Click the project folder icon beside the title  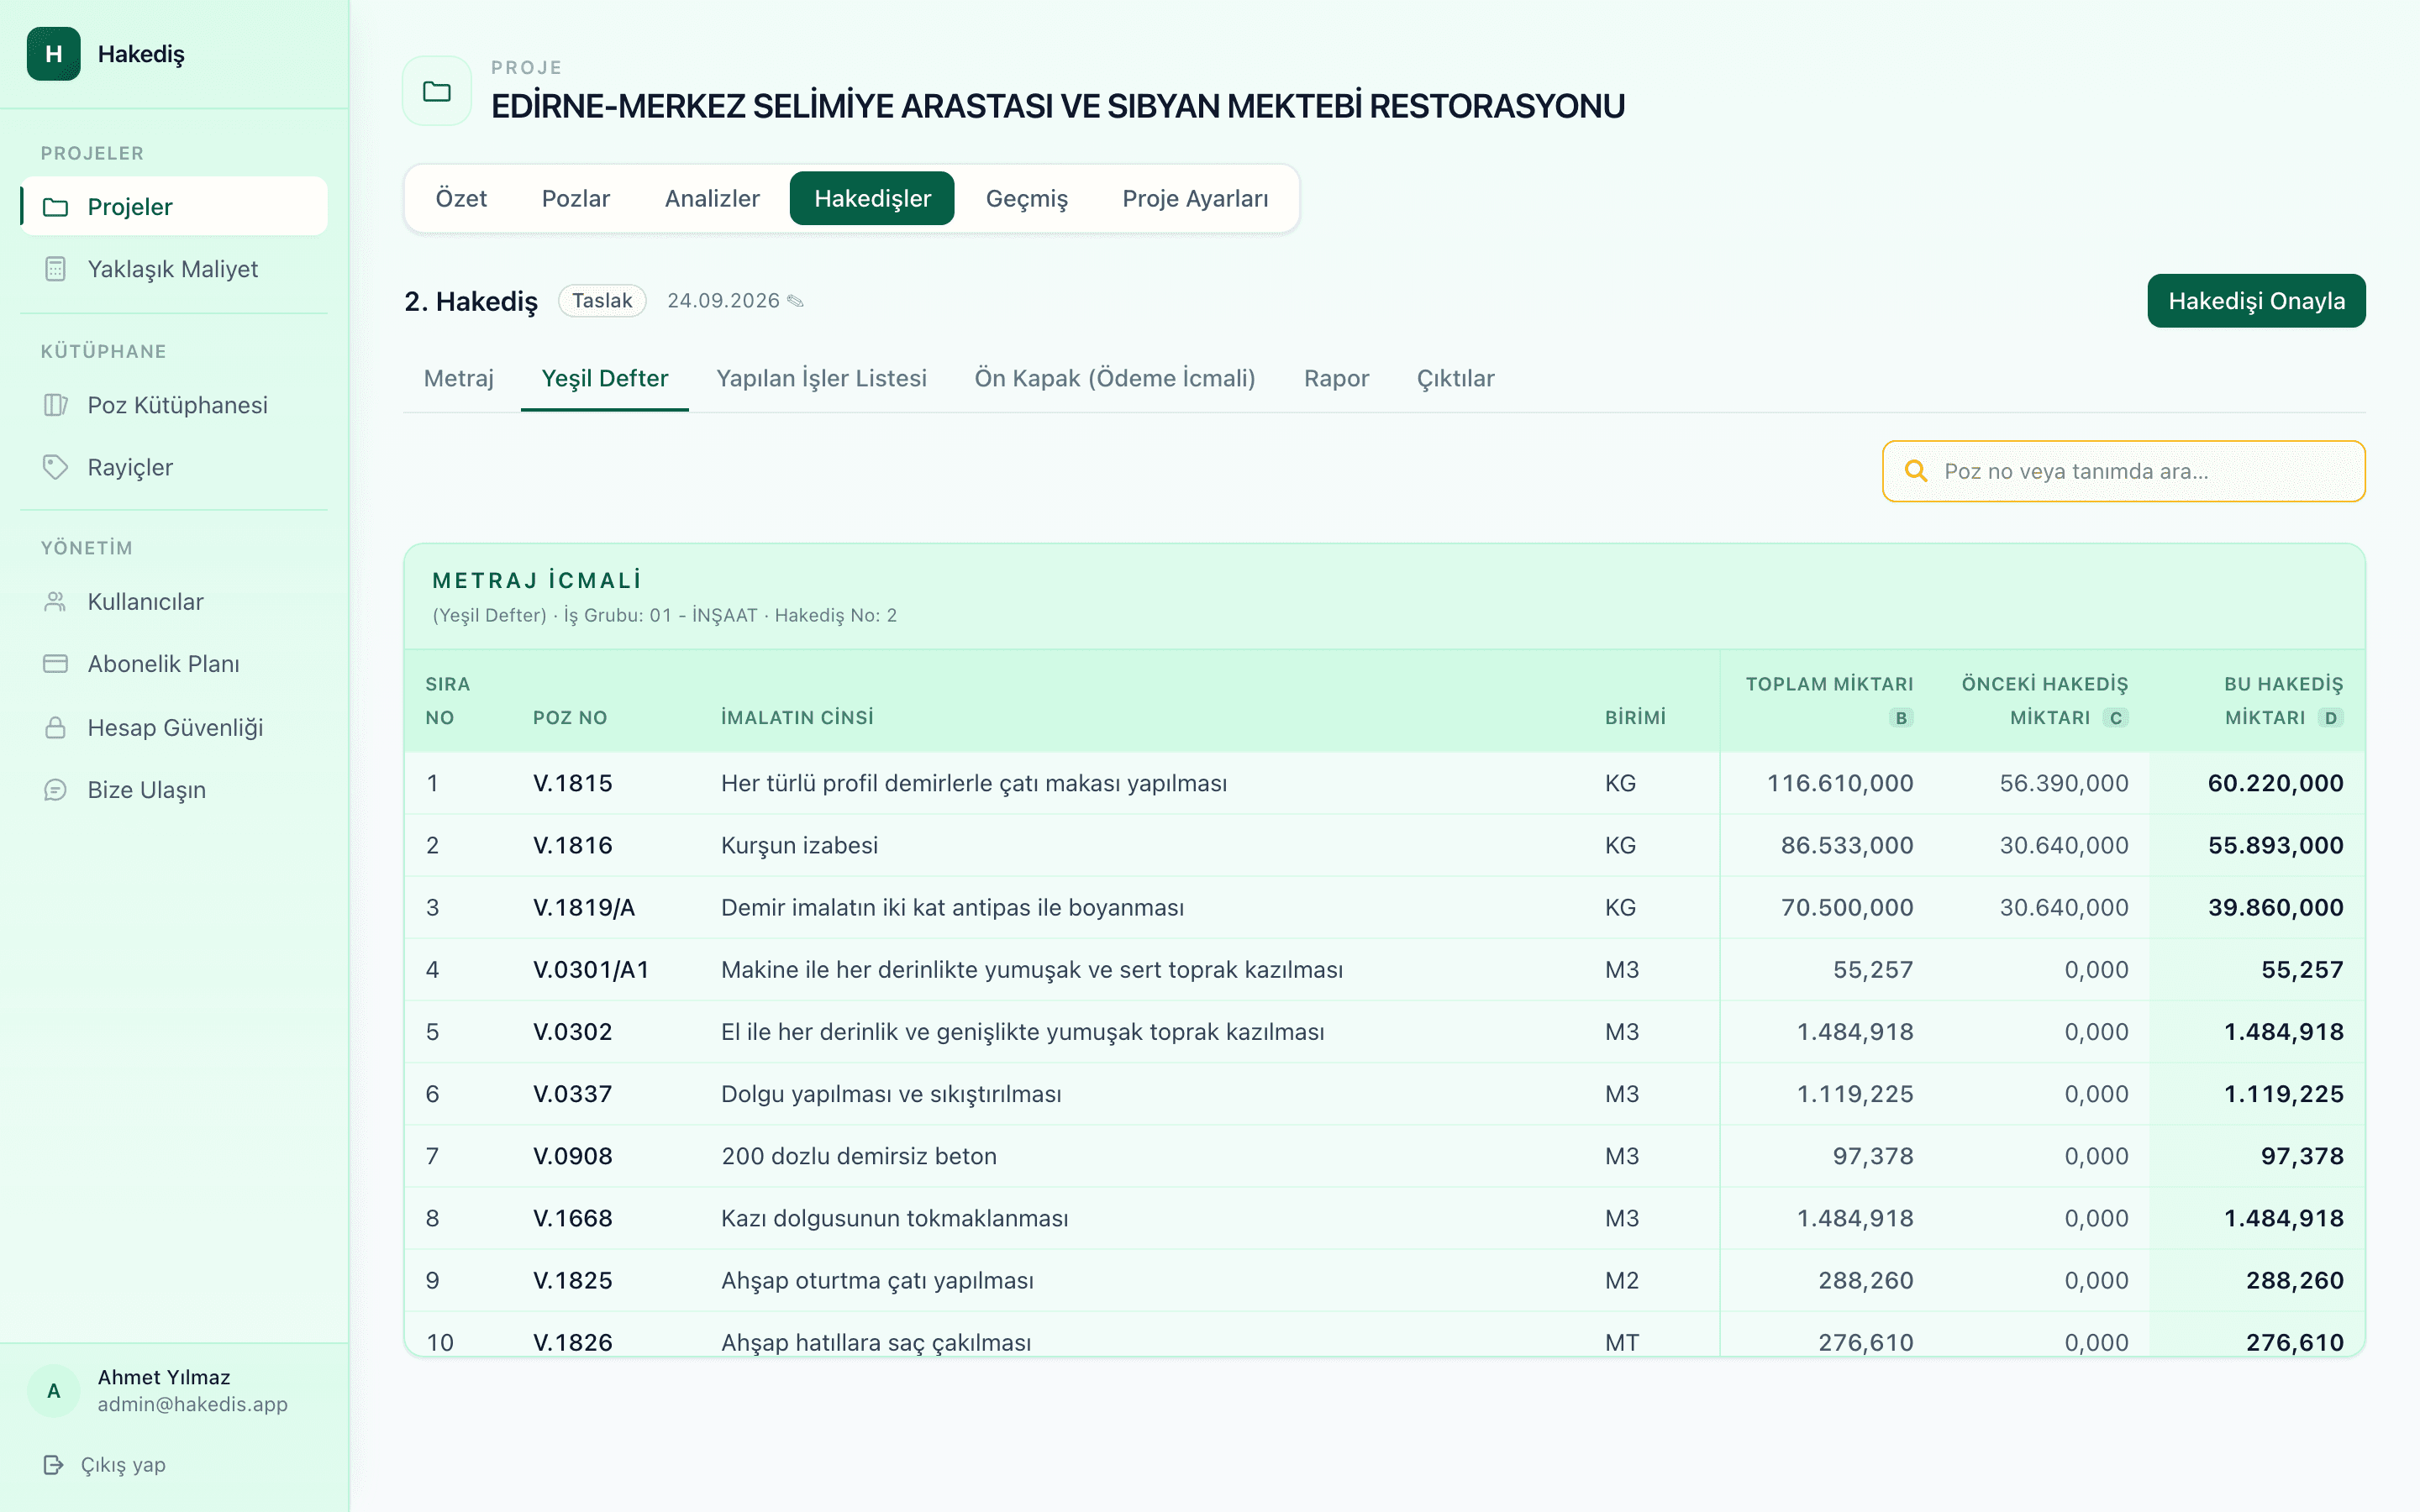437,91
